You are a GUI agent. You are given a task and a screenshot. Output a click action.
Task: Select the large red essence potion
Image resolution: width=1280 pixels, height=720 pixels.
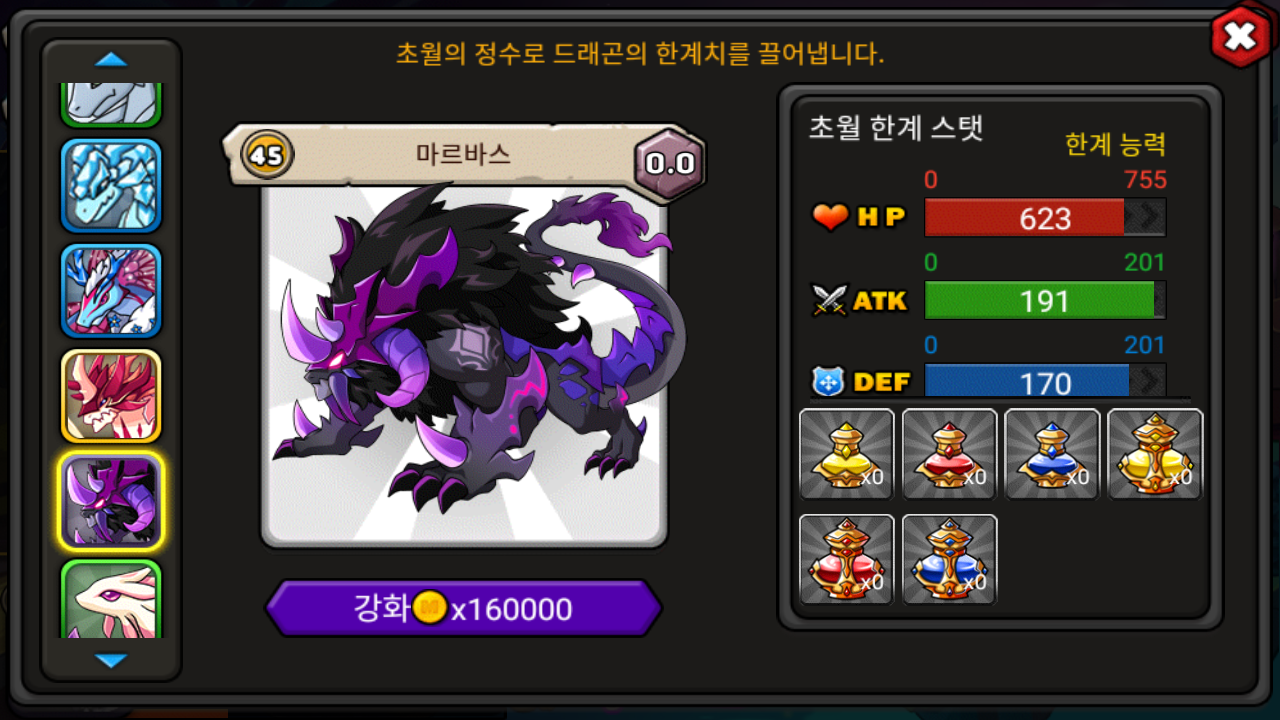tap(846, 559)
